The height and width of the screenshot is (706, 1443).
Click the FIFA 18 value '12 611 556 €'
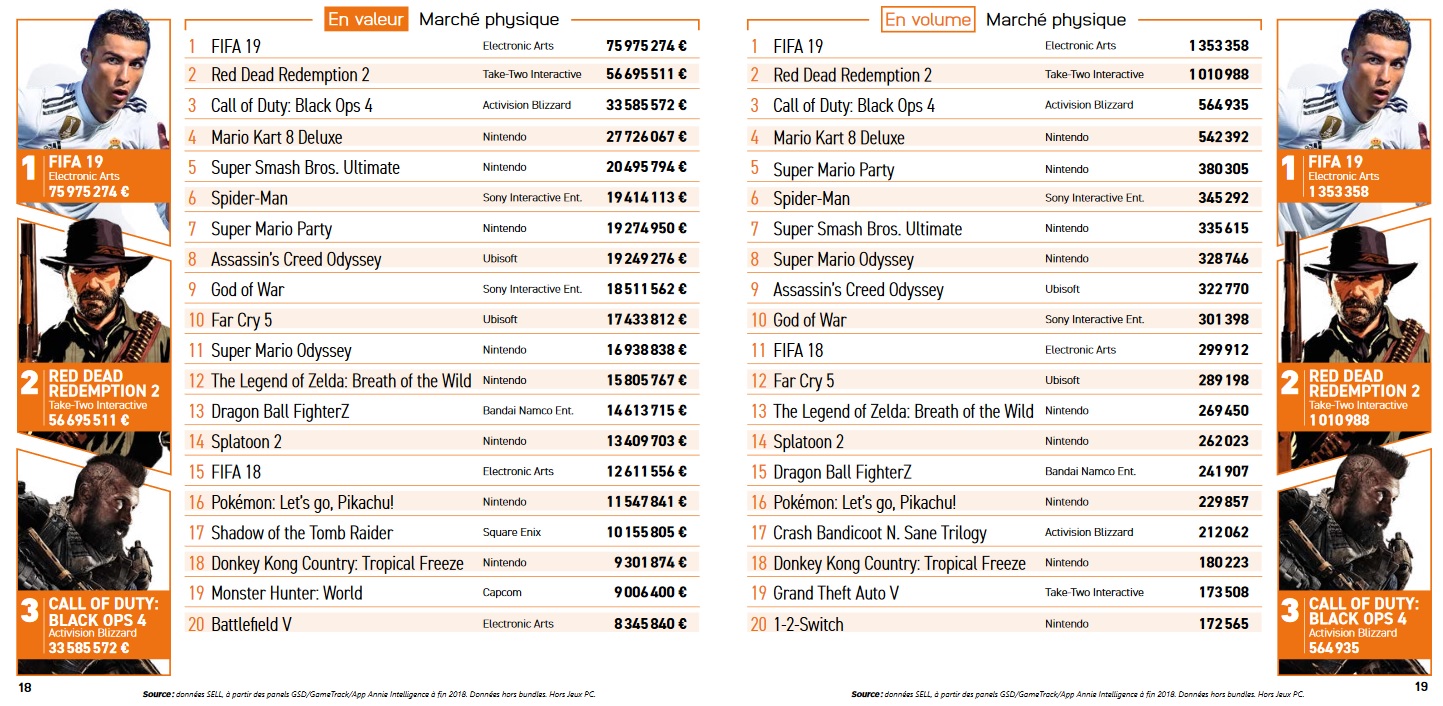pos(646,471)
